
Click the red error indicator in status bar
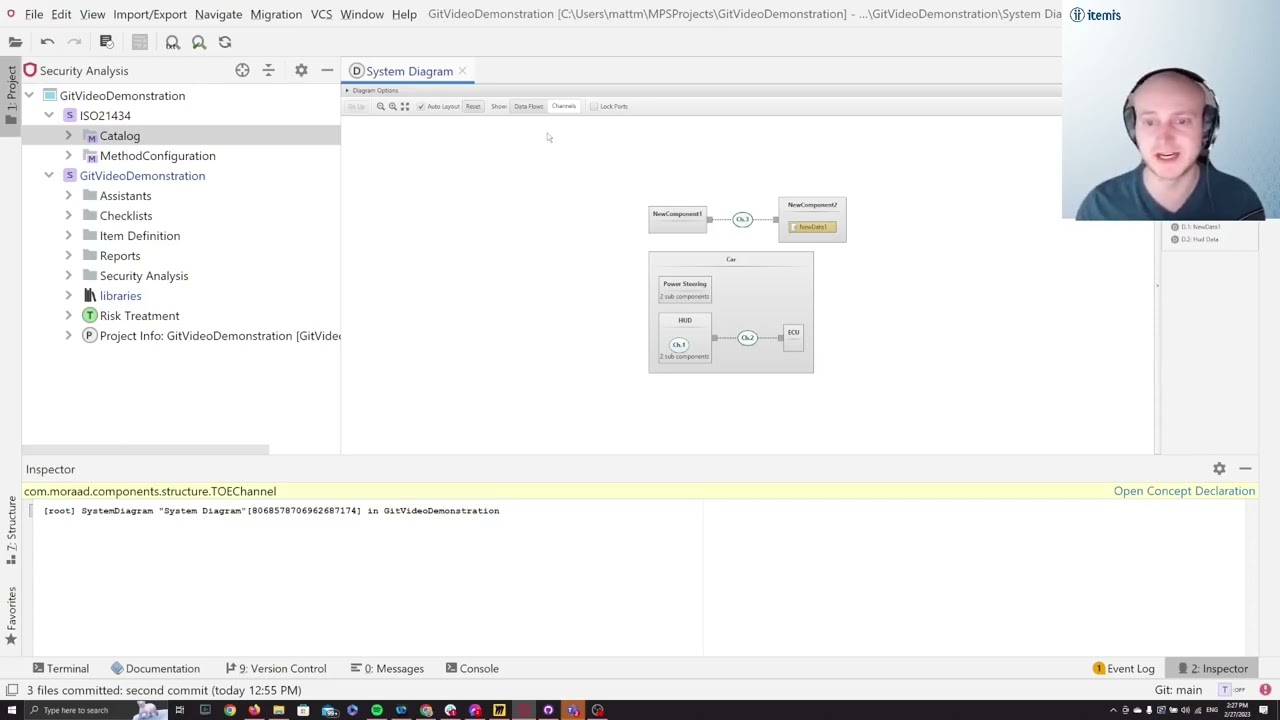tap(1265, 689)
